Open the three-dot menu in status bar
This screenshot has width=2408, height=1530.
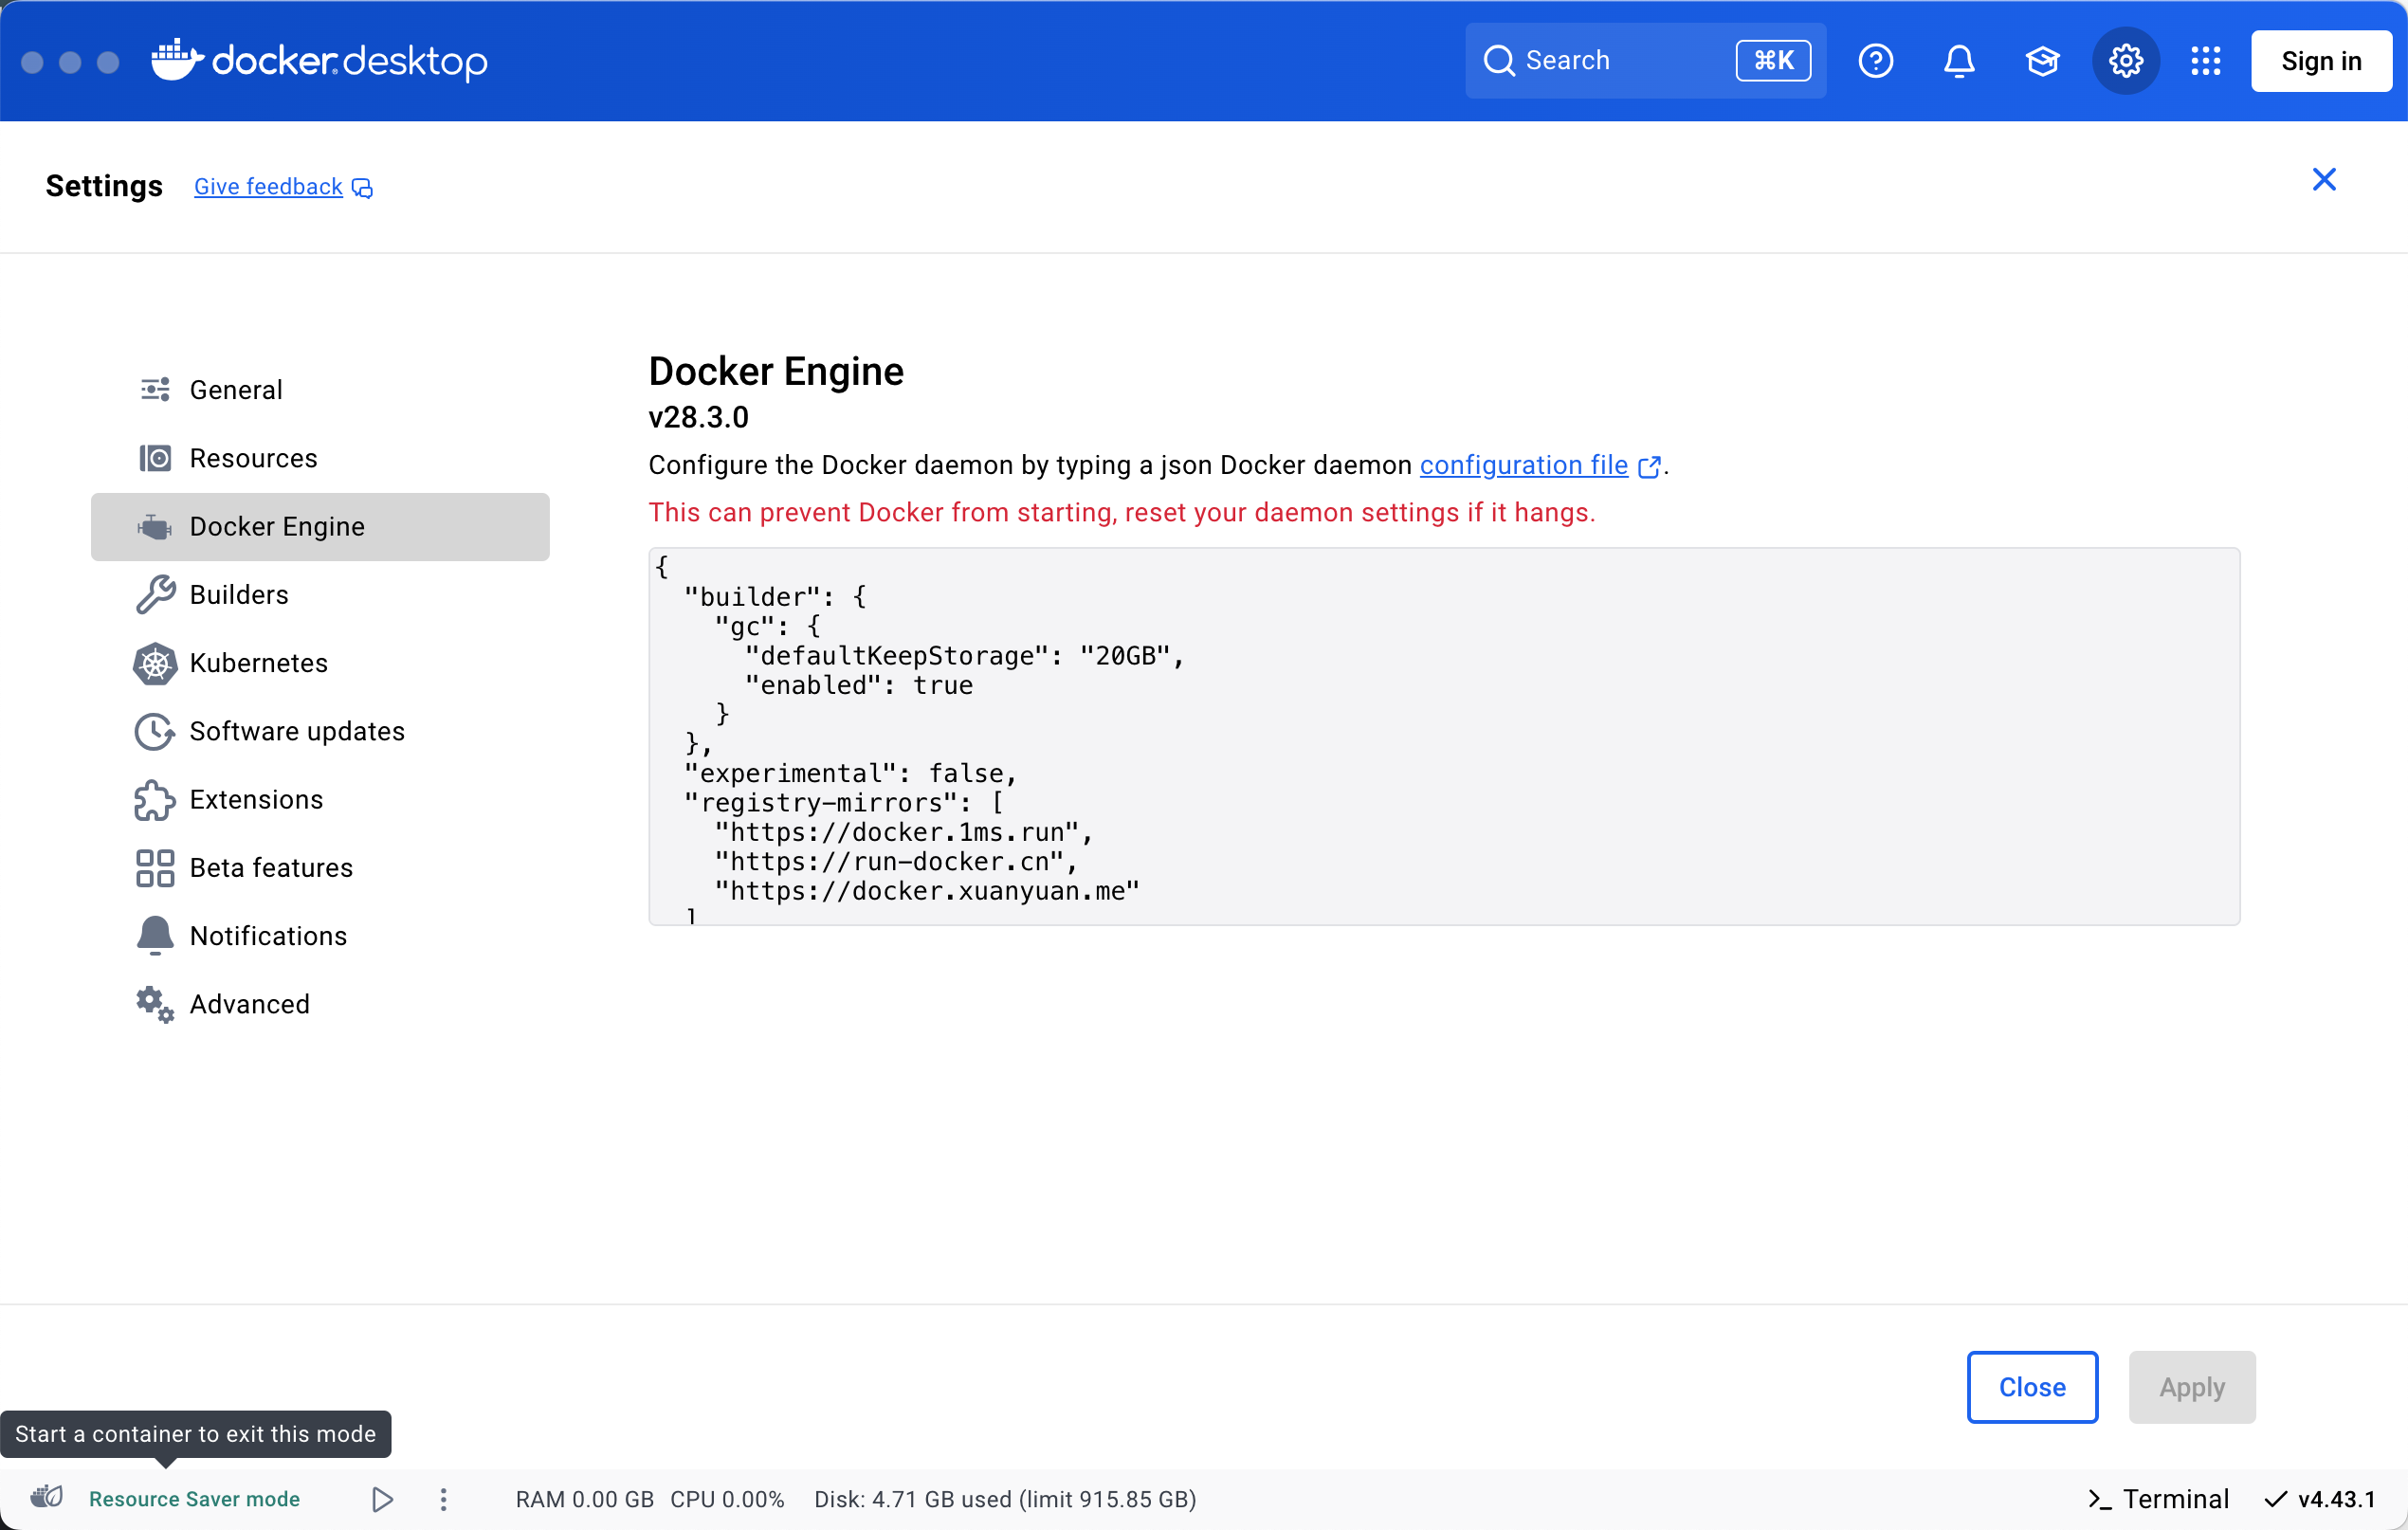(443, 1498)
